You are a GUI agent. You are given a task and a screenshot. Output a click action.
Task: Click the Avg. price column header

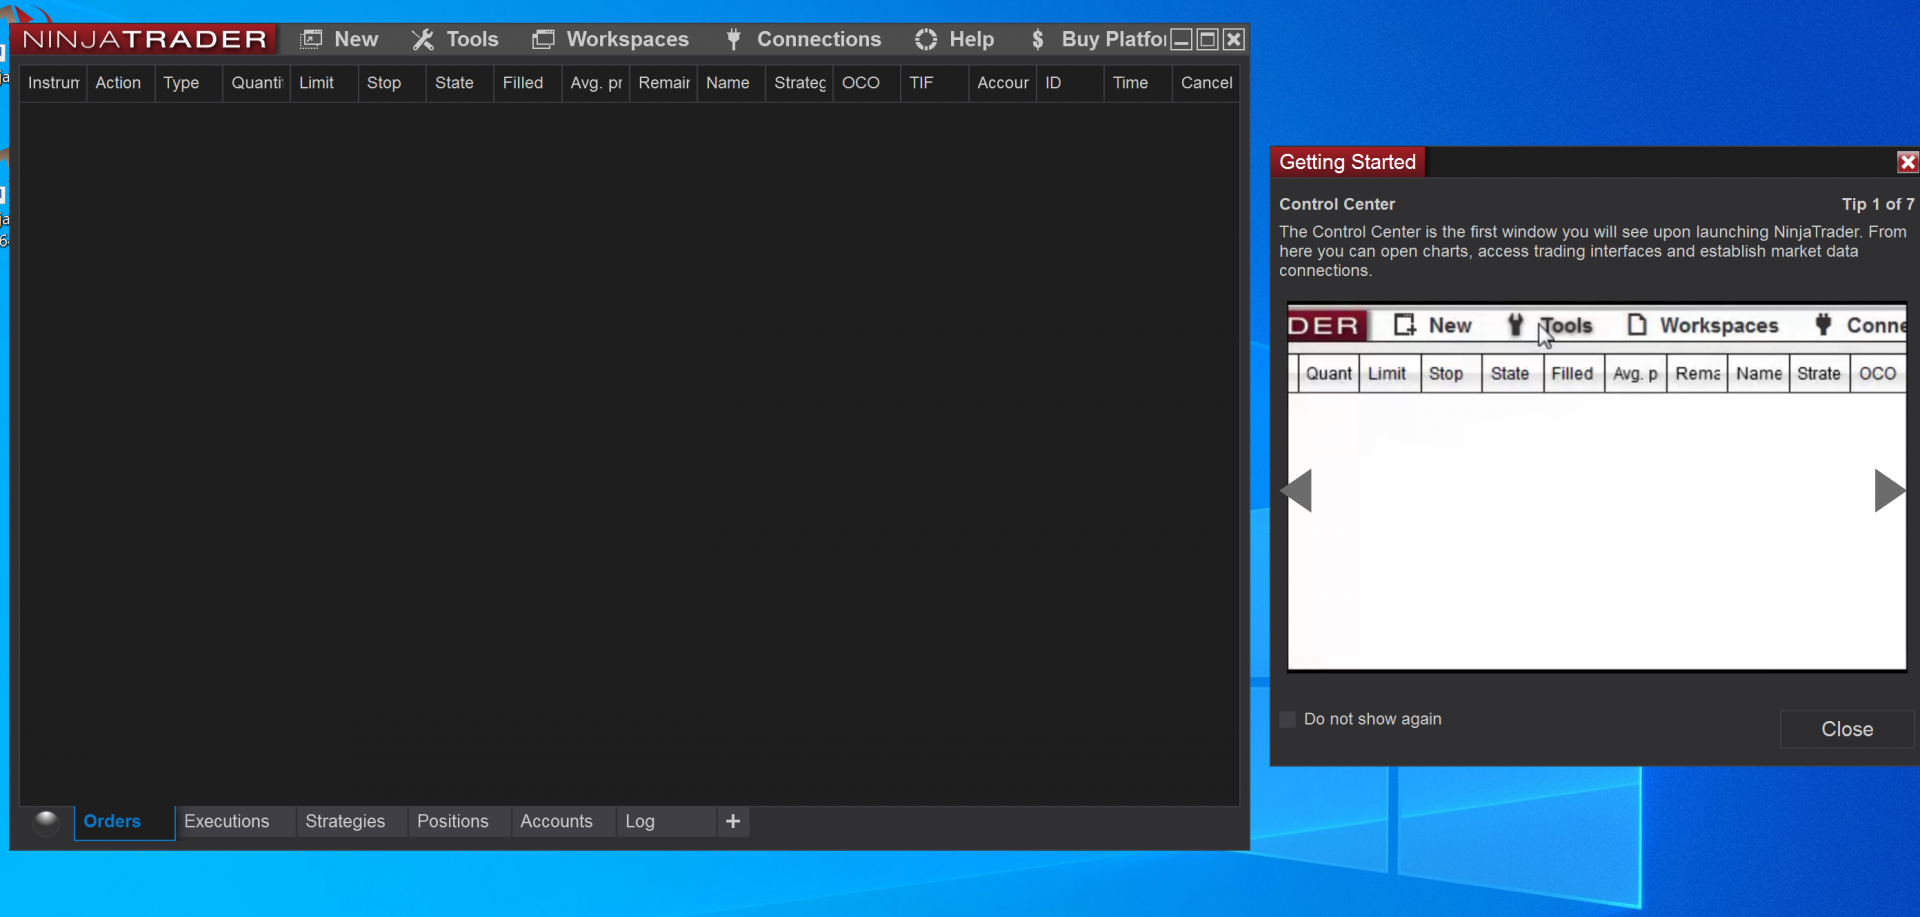(595, 83)
